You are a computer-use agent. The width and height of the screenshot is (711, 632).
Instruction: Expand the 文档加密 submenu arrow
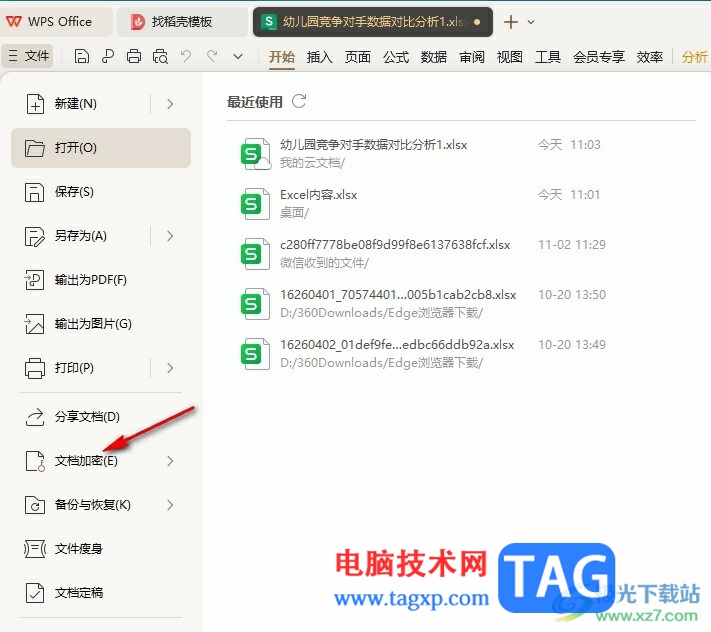click(170, 461)
